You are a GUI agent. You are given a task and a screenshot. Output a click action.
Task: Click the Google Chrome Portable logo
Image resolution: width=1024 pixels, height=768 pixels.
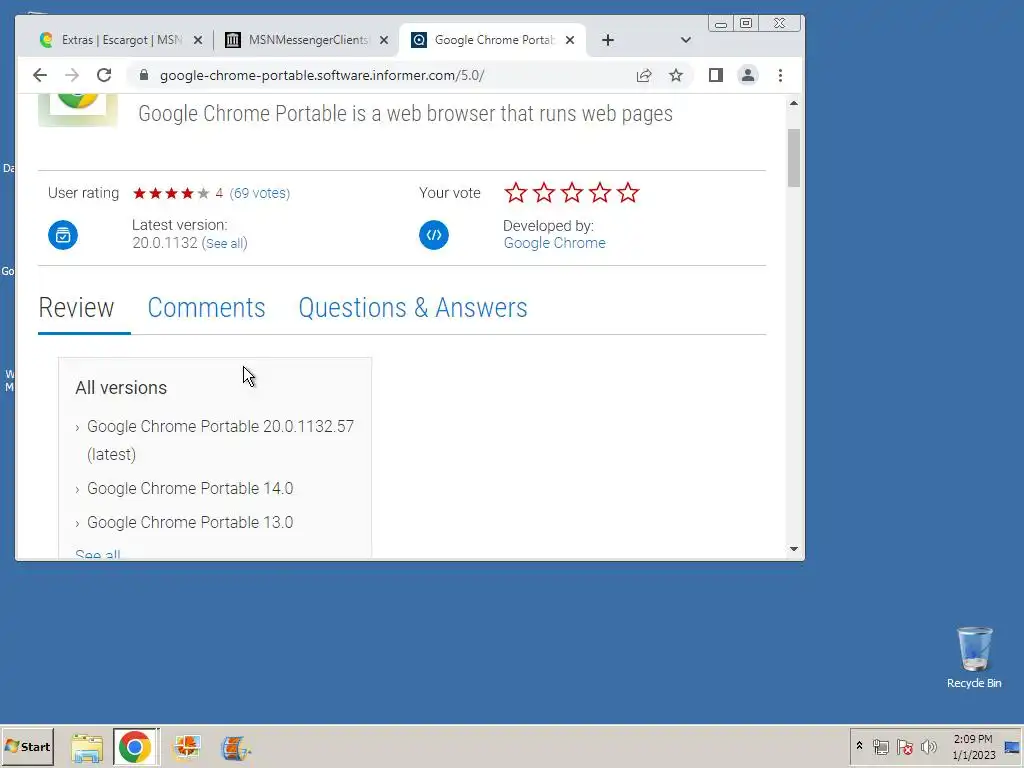pos(78,110)
